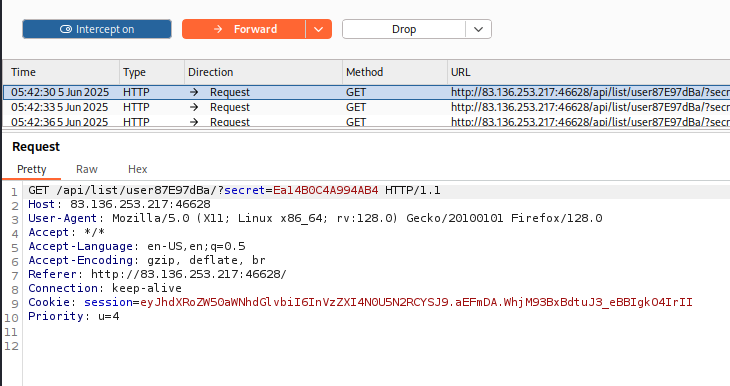Viewport: 730px width, 386px height.
Task: Click the session cookie value
Action: point(416,302)
